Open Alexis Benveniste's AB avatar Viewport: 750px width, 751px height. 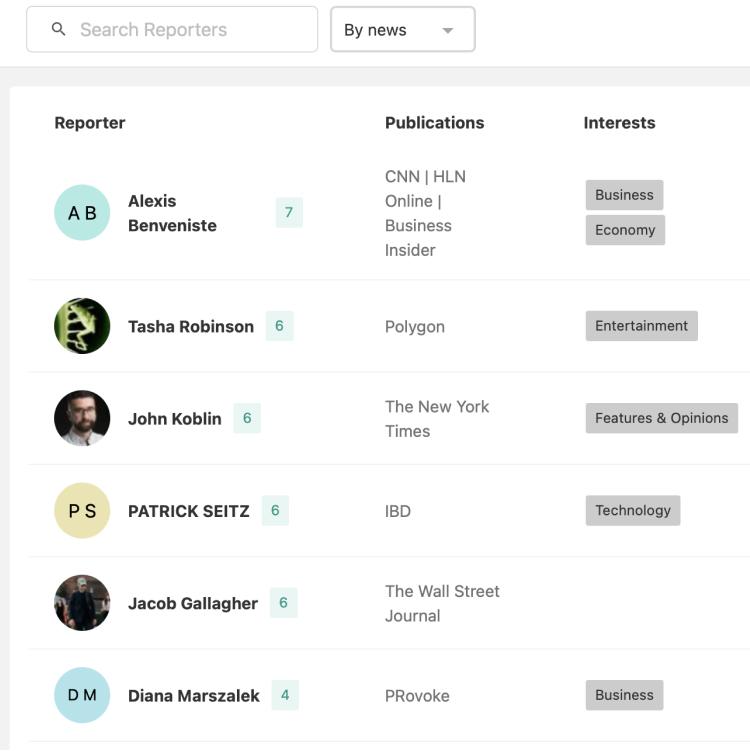pyautogui.click(x=82, y=213)
